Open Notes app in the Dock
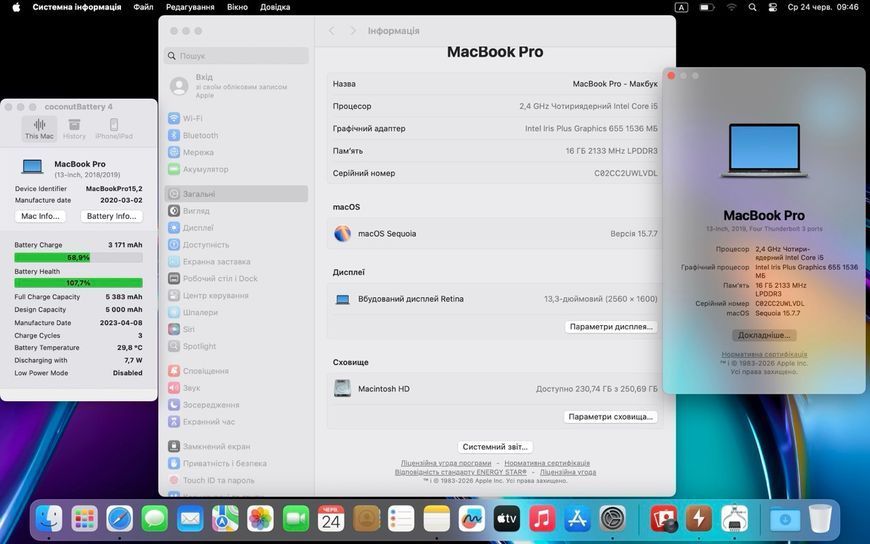The image size is (870, 544). pos(437,520)
